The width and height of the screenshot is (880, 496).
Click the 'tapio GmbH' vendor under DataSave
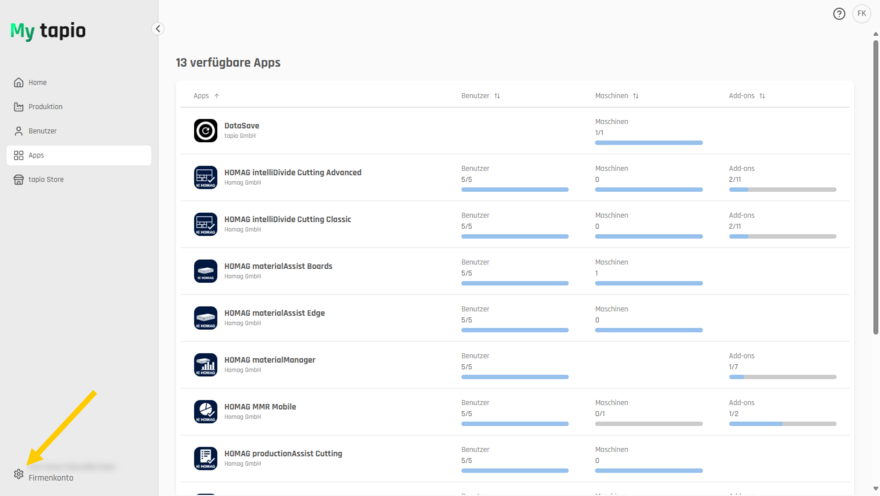[x=240, y=136]
